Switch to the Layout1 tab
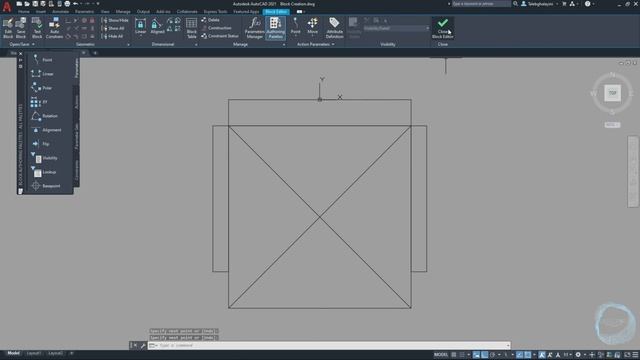 click(x=34, y=353)
